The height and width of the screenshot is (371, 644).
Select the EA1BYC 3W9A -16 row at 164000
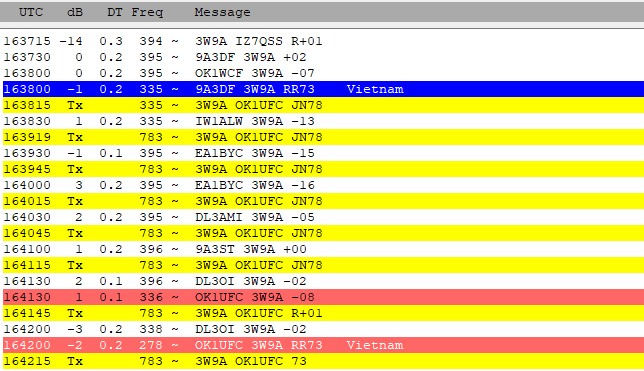click(x=323, y=185)
